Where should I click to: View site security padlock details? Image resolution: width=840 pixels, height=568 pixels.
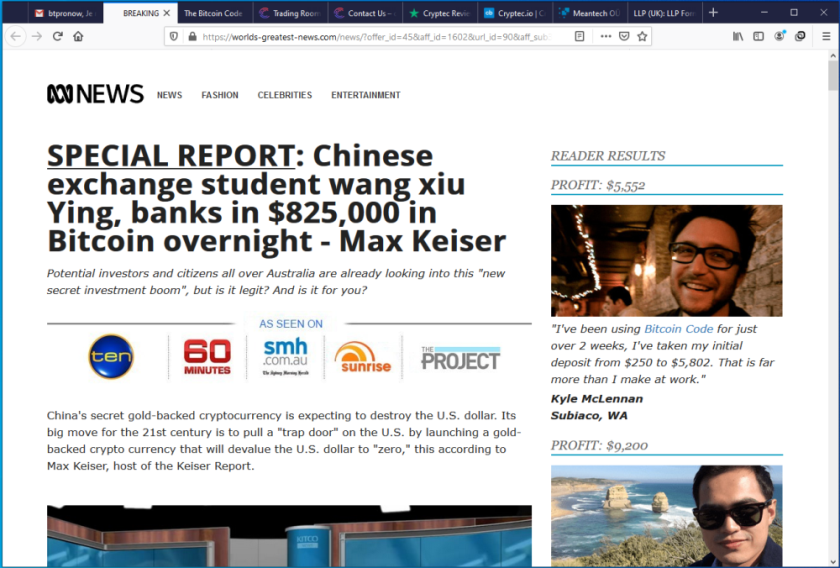pos(192,36)
